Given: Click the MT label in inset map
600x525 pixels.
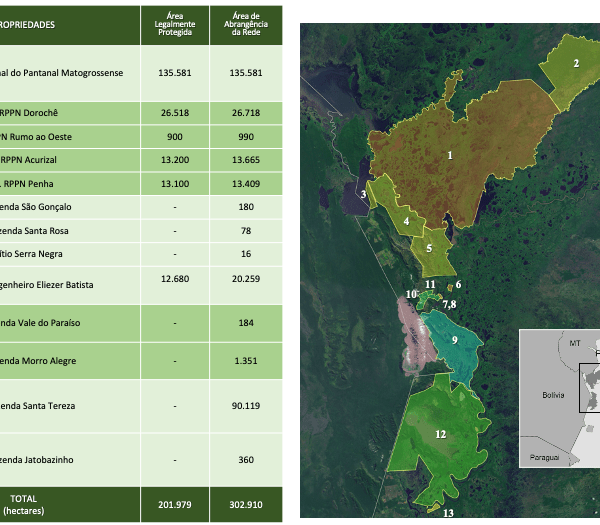Looking at the screenshot, I should click(x=574, y=343).
